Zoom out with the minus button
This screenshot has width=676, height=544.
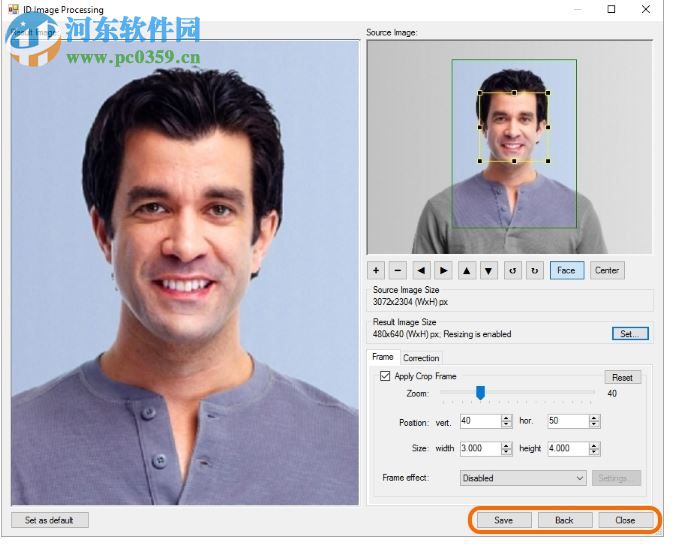[x=397, y=271]
